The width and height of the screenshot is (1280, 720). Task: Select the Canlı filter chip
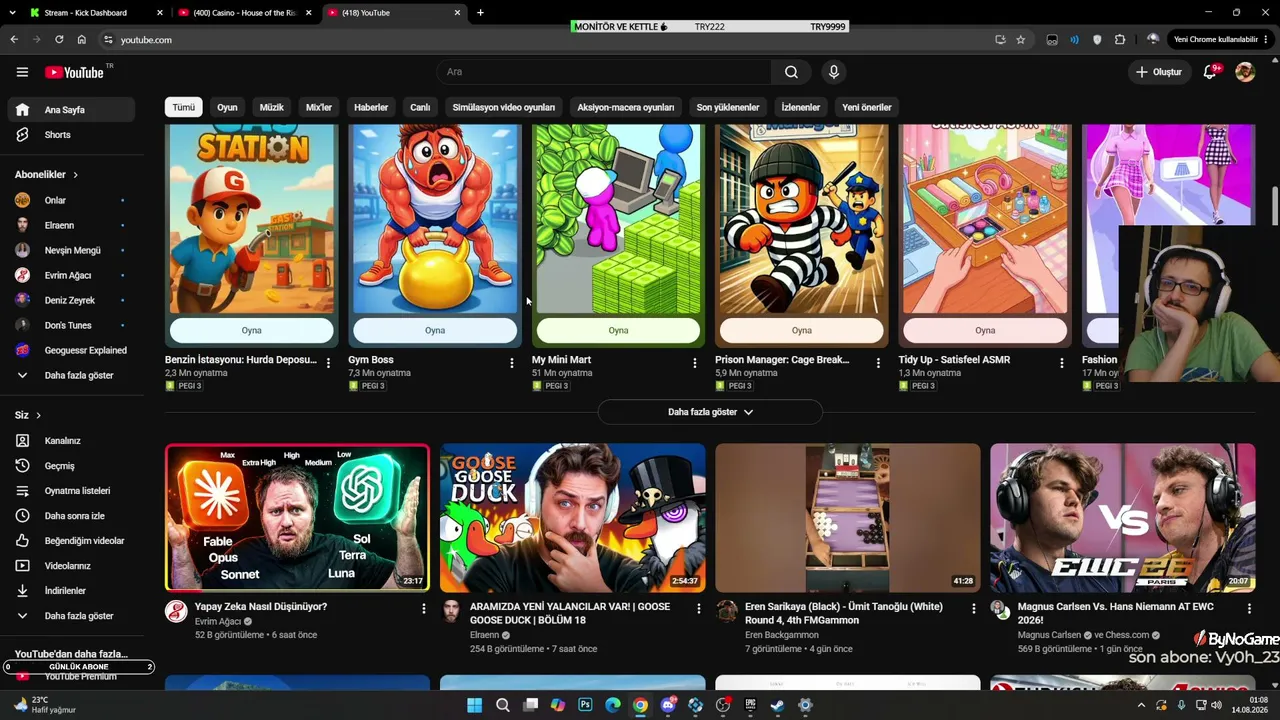420,107
